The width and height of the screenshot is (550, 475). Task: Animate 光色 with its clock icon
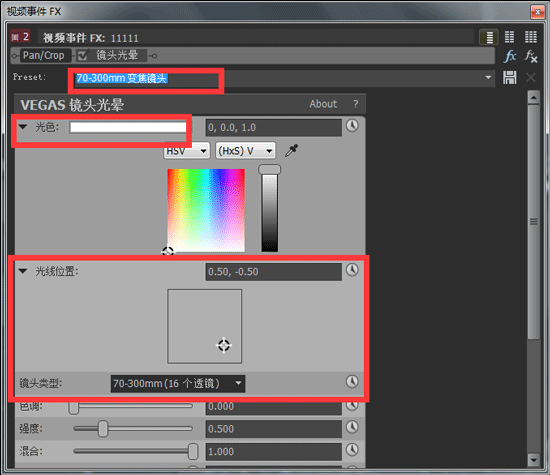point(352,126)
